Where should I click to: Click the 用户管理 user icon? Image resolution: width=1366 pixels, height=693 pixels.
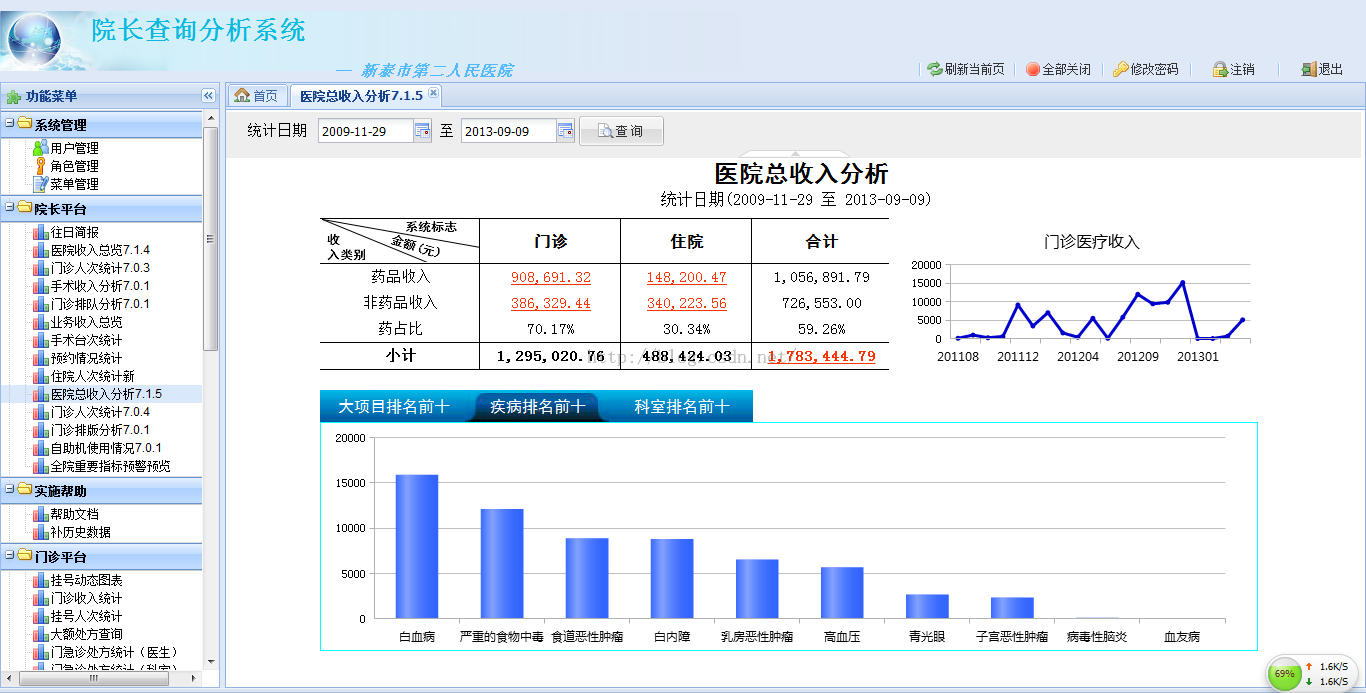(x=40, y=148)
